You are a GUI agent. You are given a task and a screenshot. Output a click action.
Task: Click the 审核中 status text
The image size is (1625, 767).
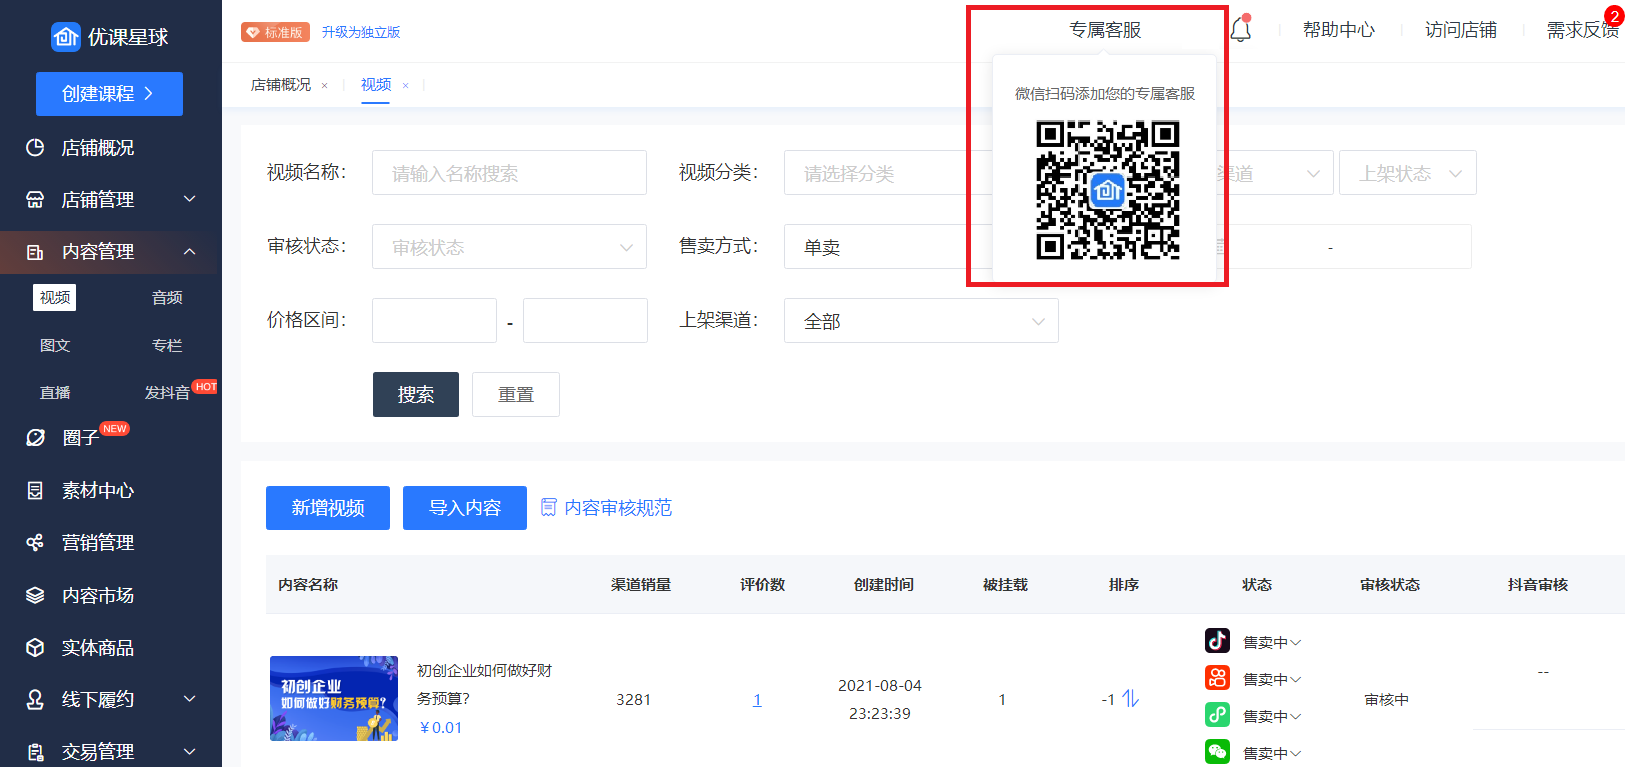(1386, 699)
